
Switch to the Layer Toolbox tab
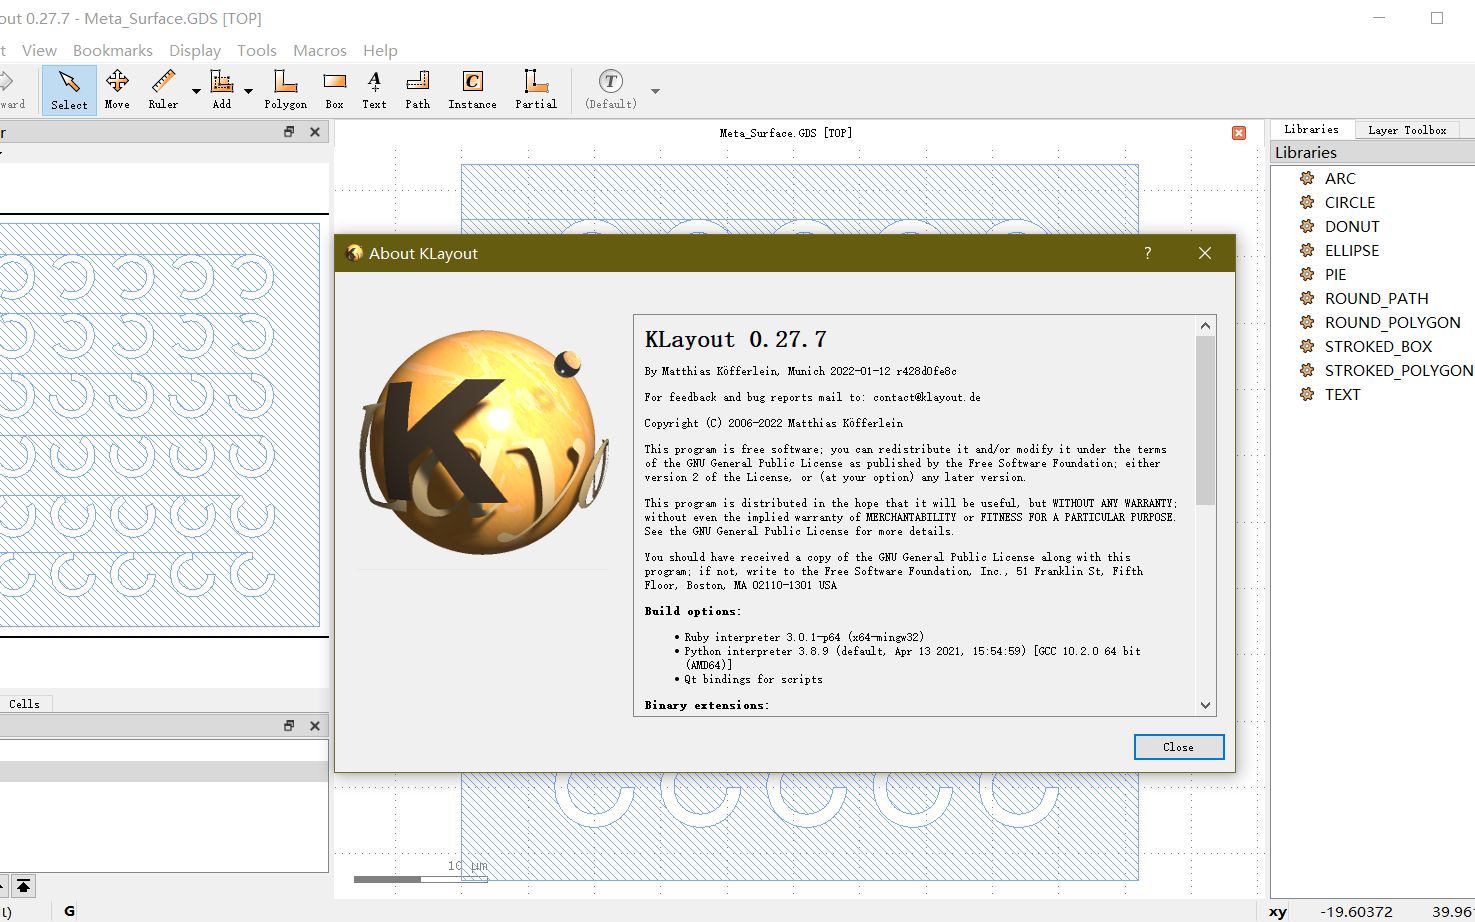[1407, 130]
